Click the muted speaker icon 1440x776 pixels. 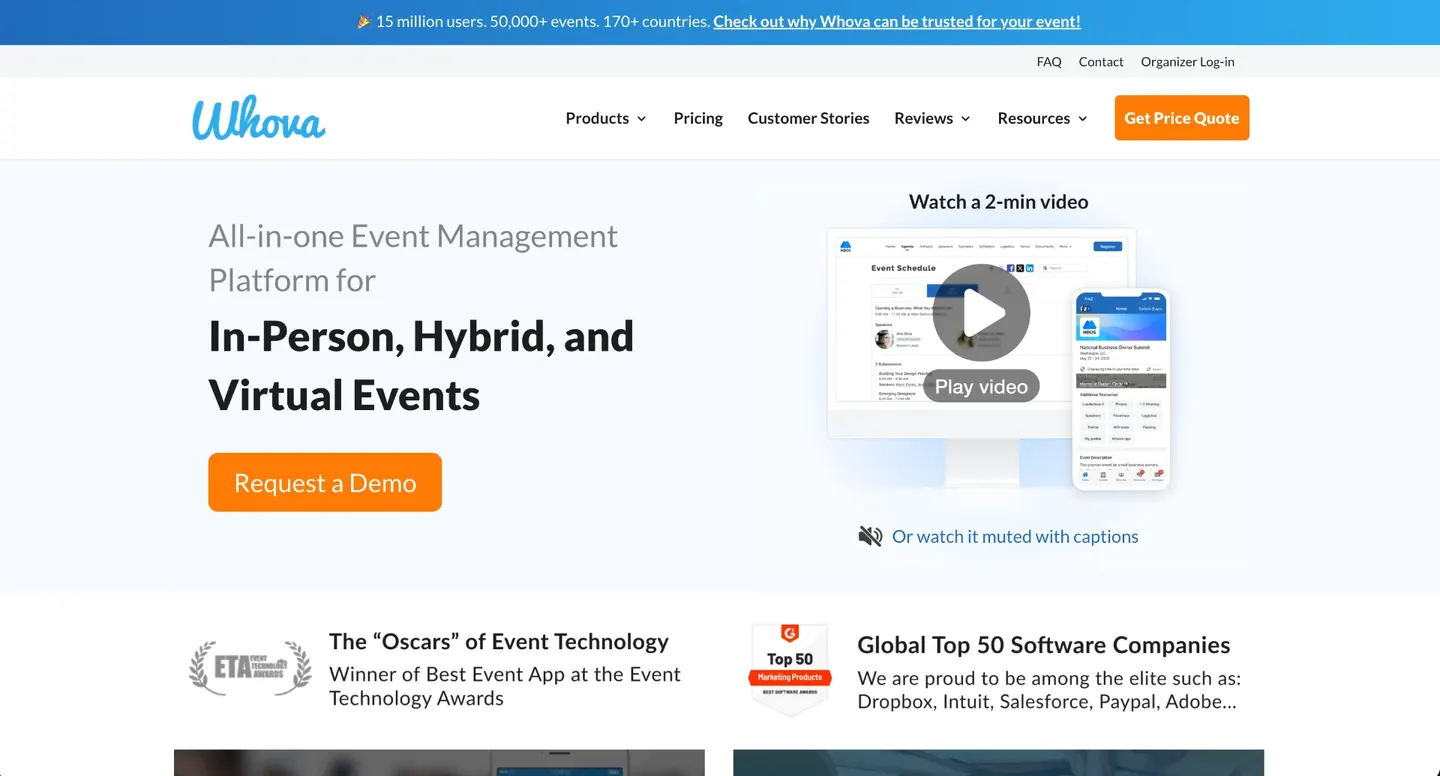pyautogui.click(x=870, y=536)
